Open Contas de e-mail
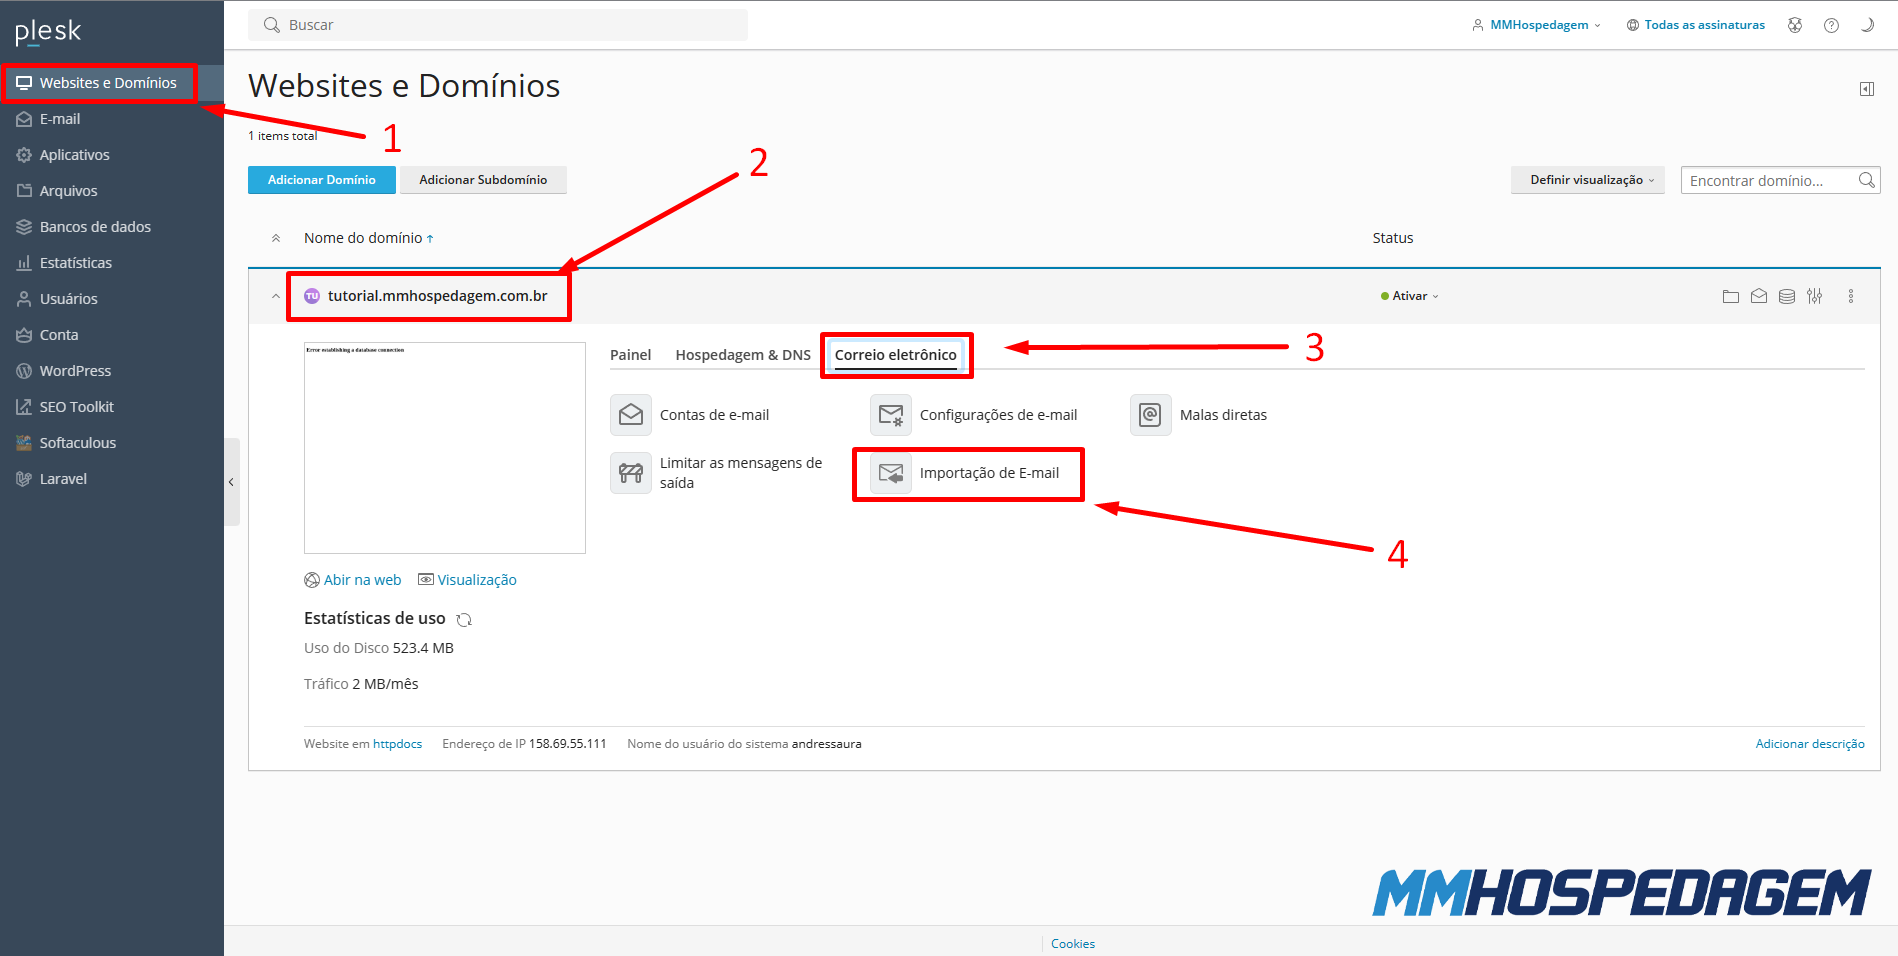The image size is (1898, 956). (690, 415)
